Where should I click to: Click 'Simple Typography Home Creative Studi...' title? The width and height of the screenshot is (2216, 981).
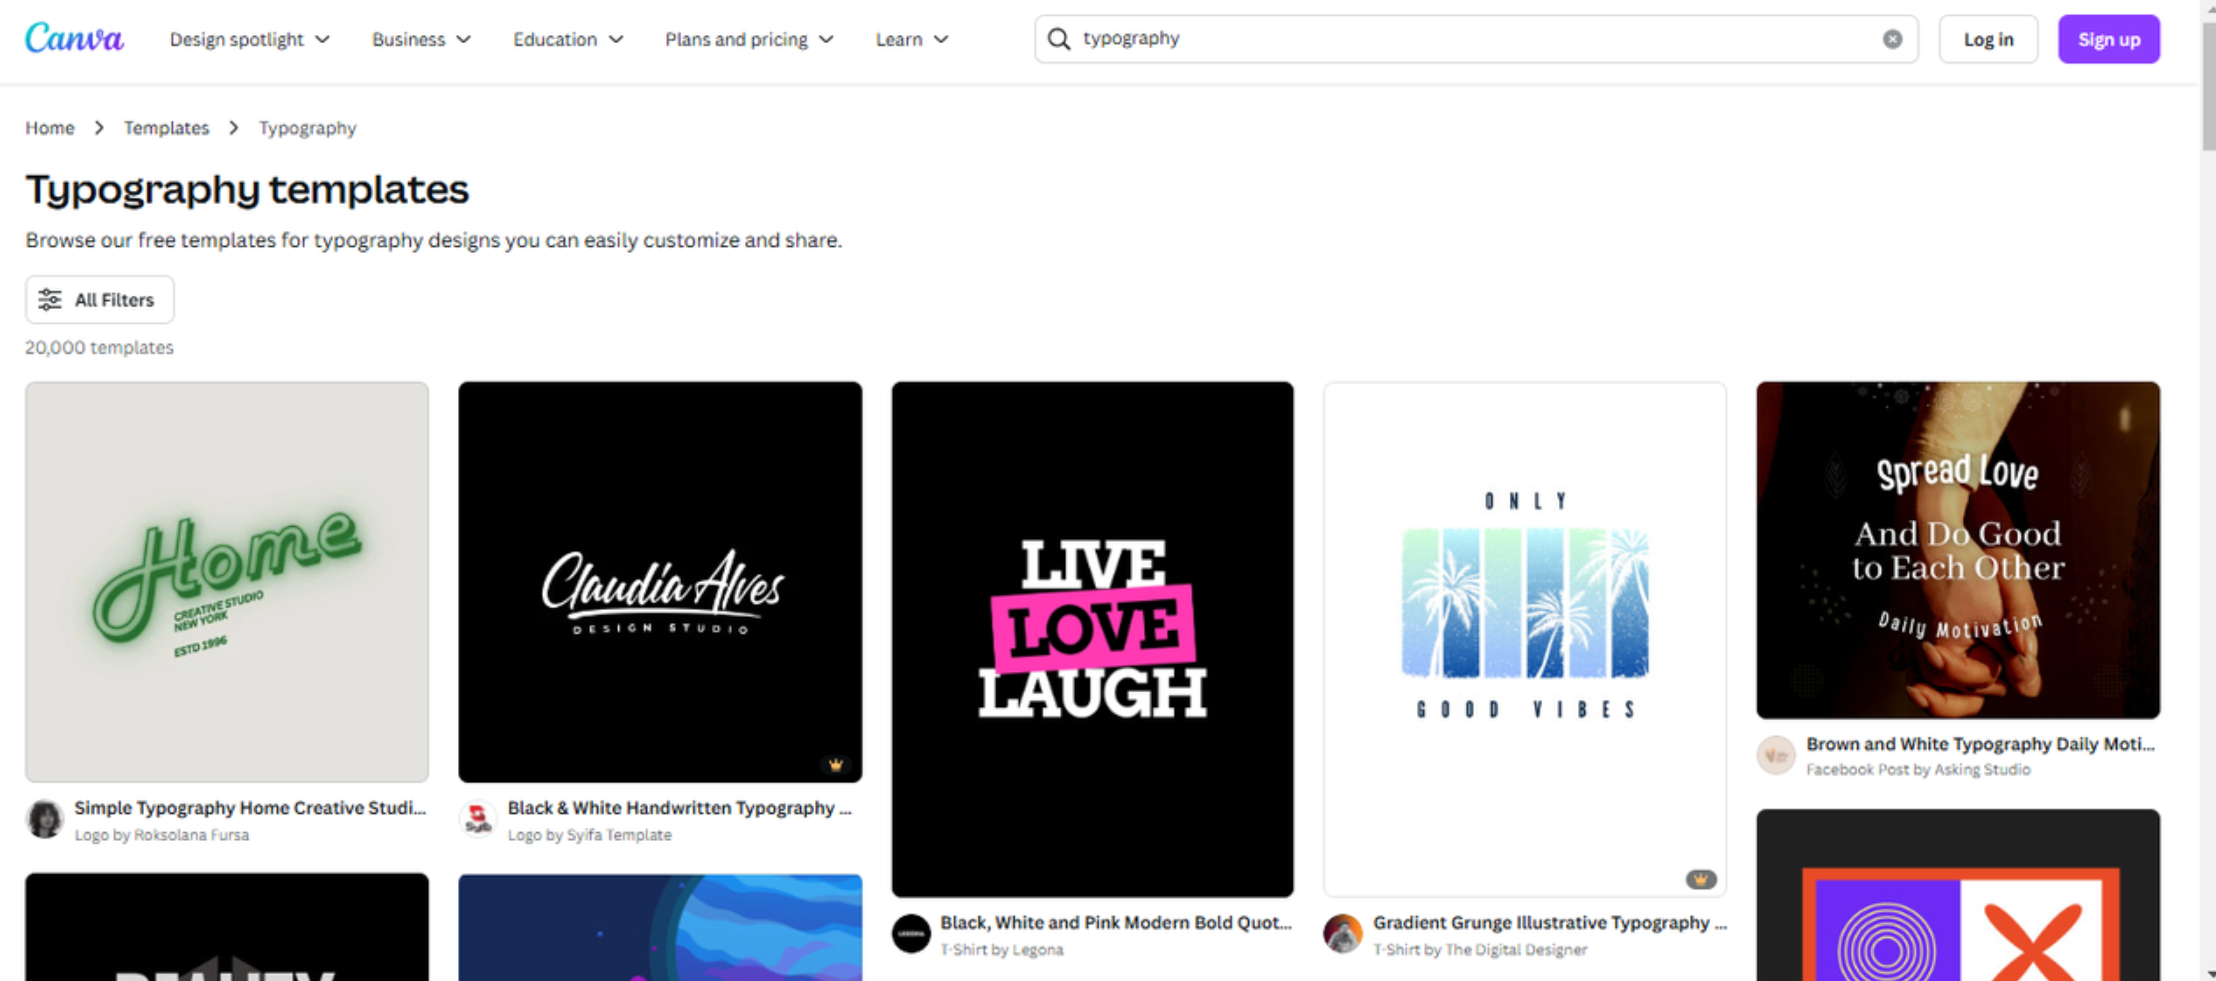[x=250, y=808]
